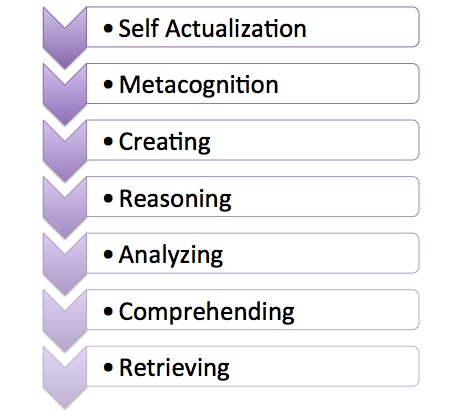Click the chevron arrow beside Analyzing

[65, 264]
